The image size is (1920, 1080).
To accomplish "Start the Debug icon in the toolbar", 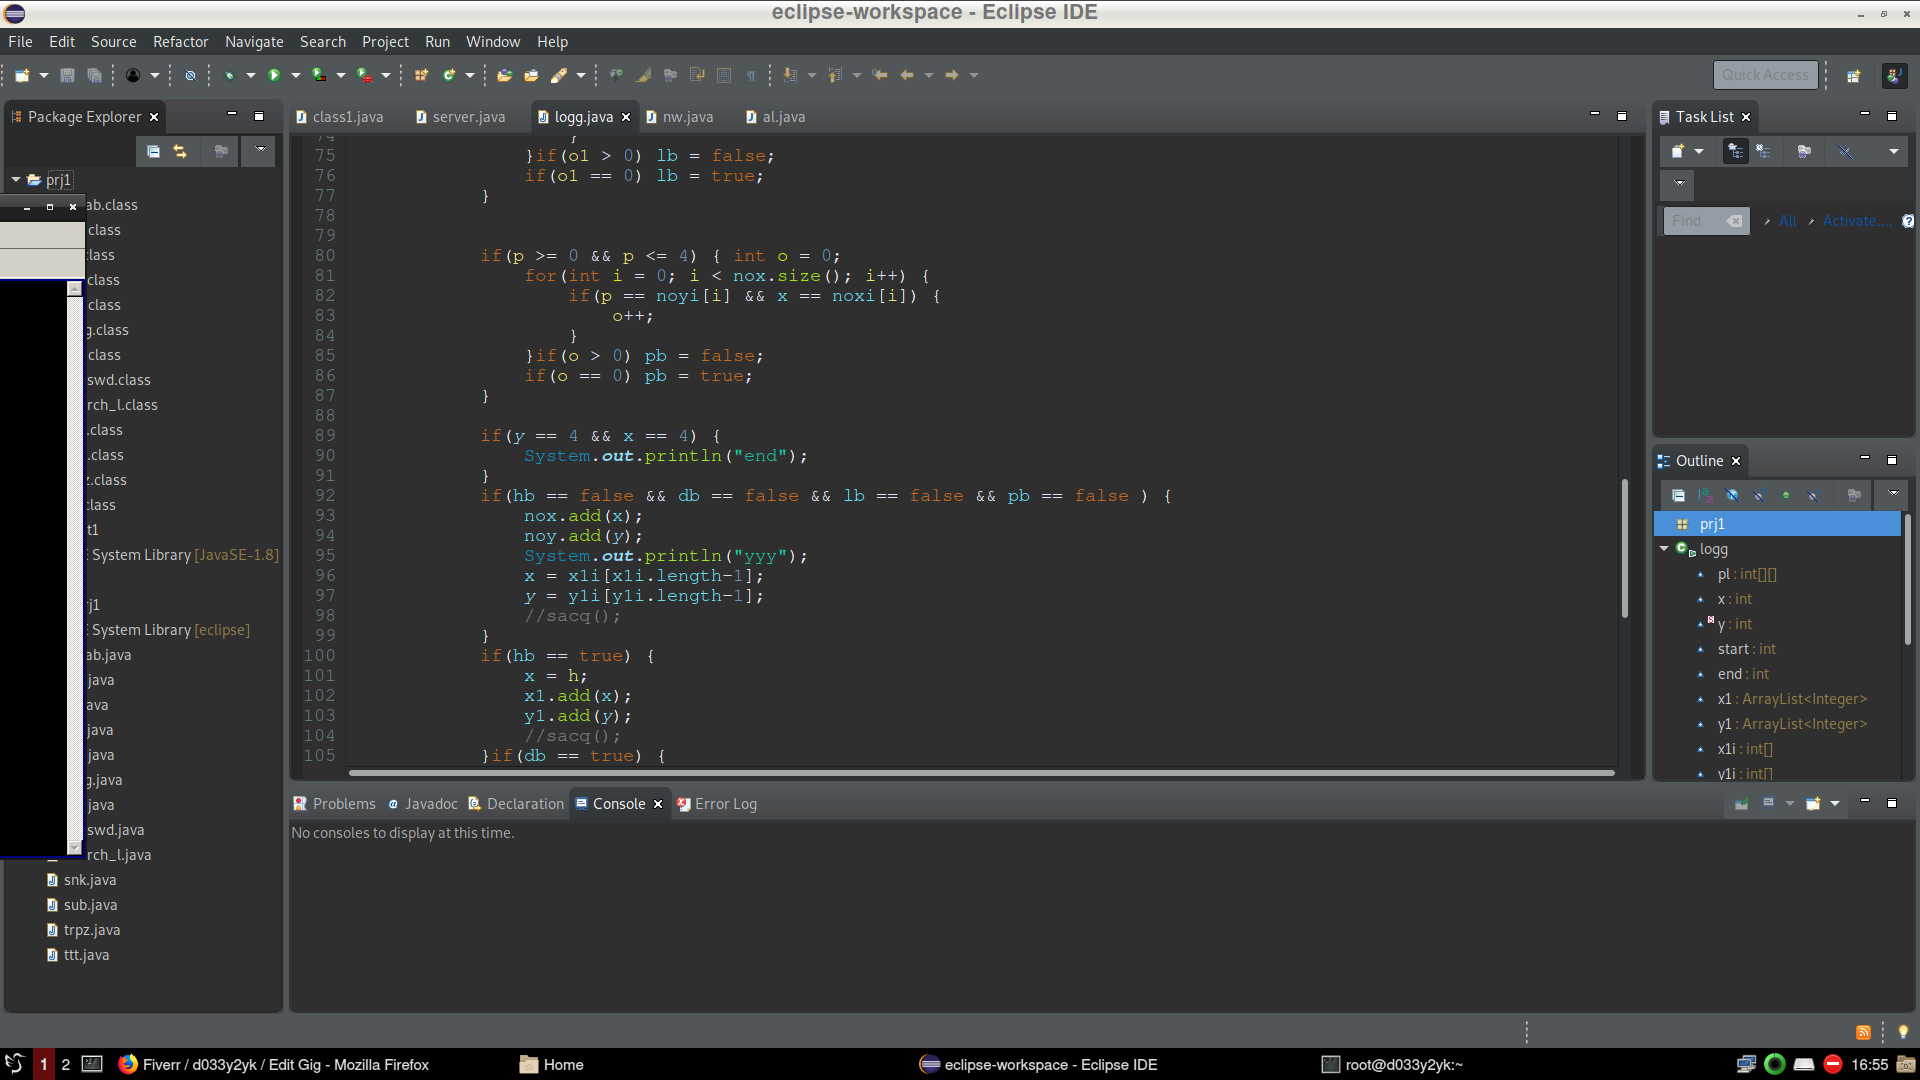I will (230, 75).
